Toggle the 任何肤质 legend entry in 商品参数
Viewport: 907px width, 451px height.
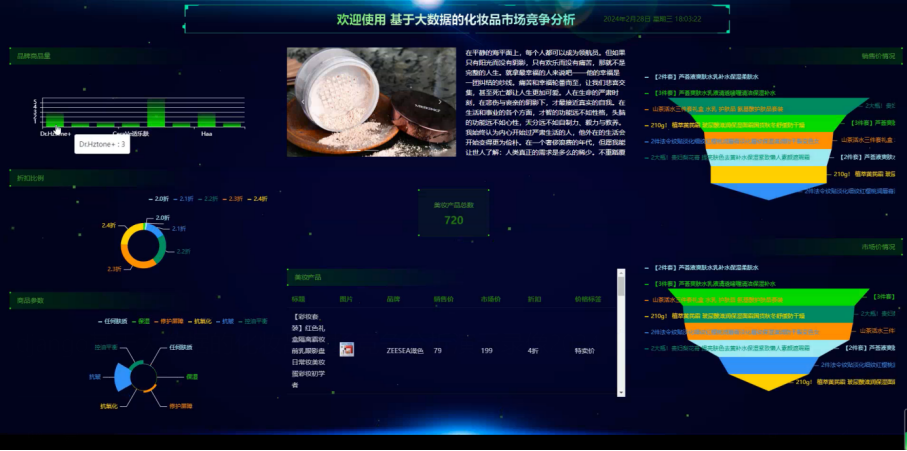[x=113, y=321]
